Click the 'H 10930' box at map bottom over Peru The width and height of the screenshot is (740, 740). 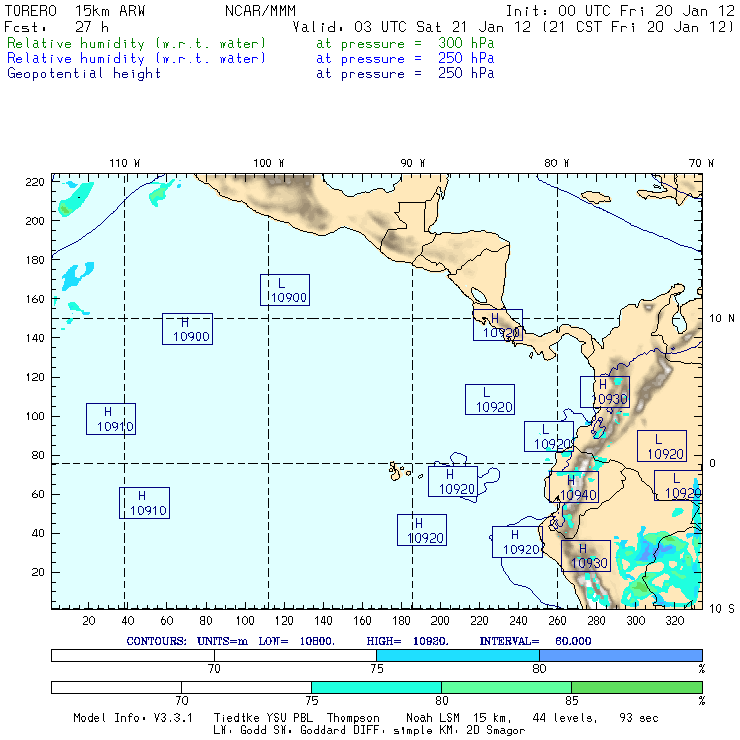tap(586, 556)
